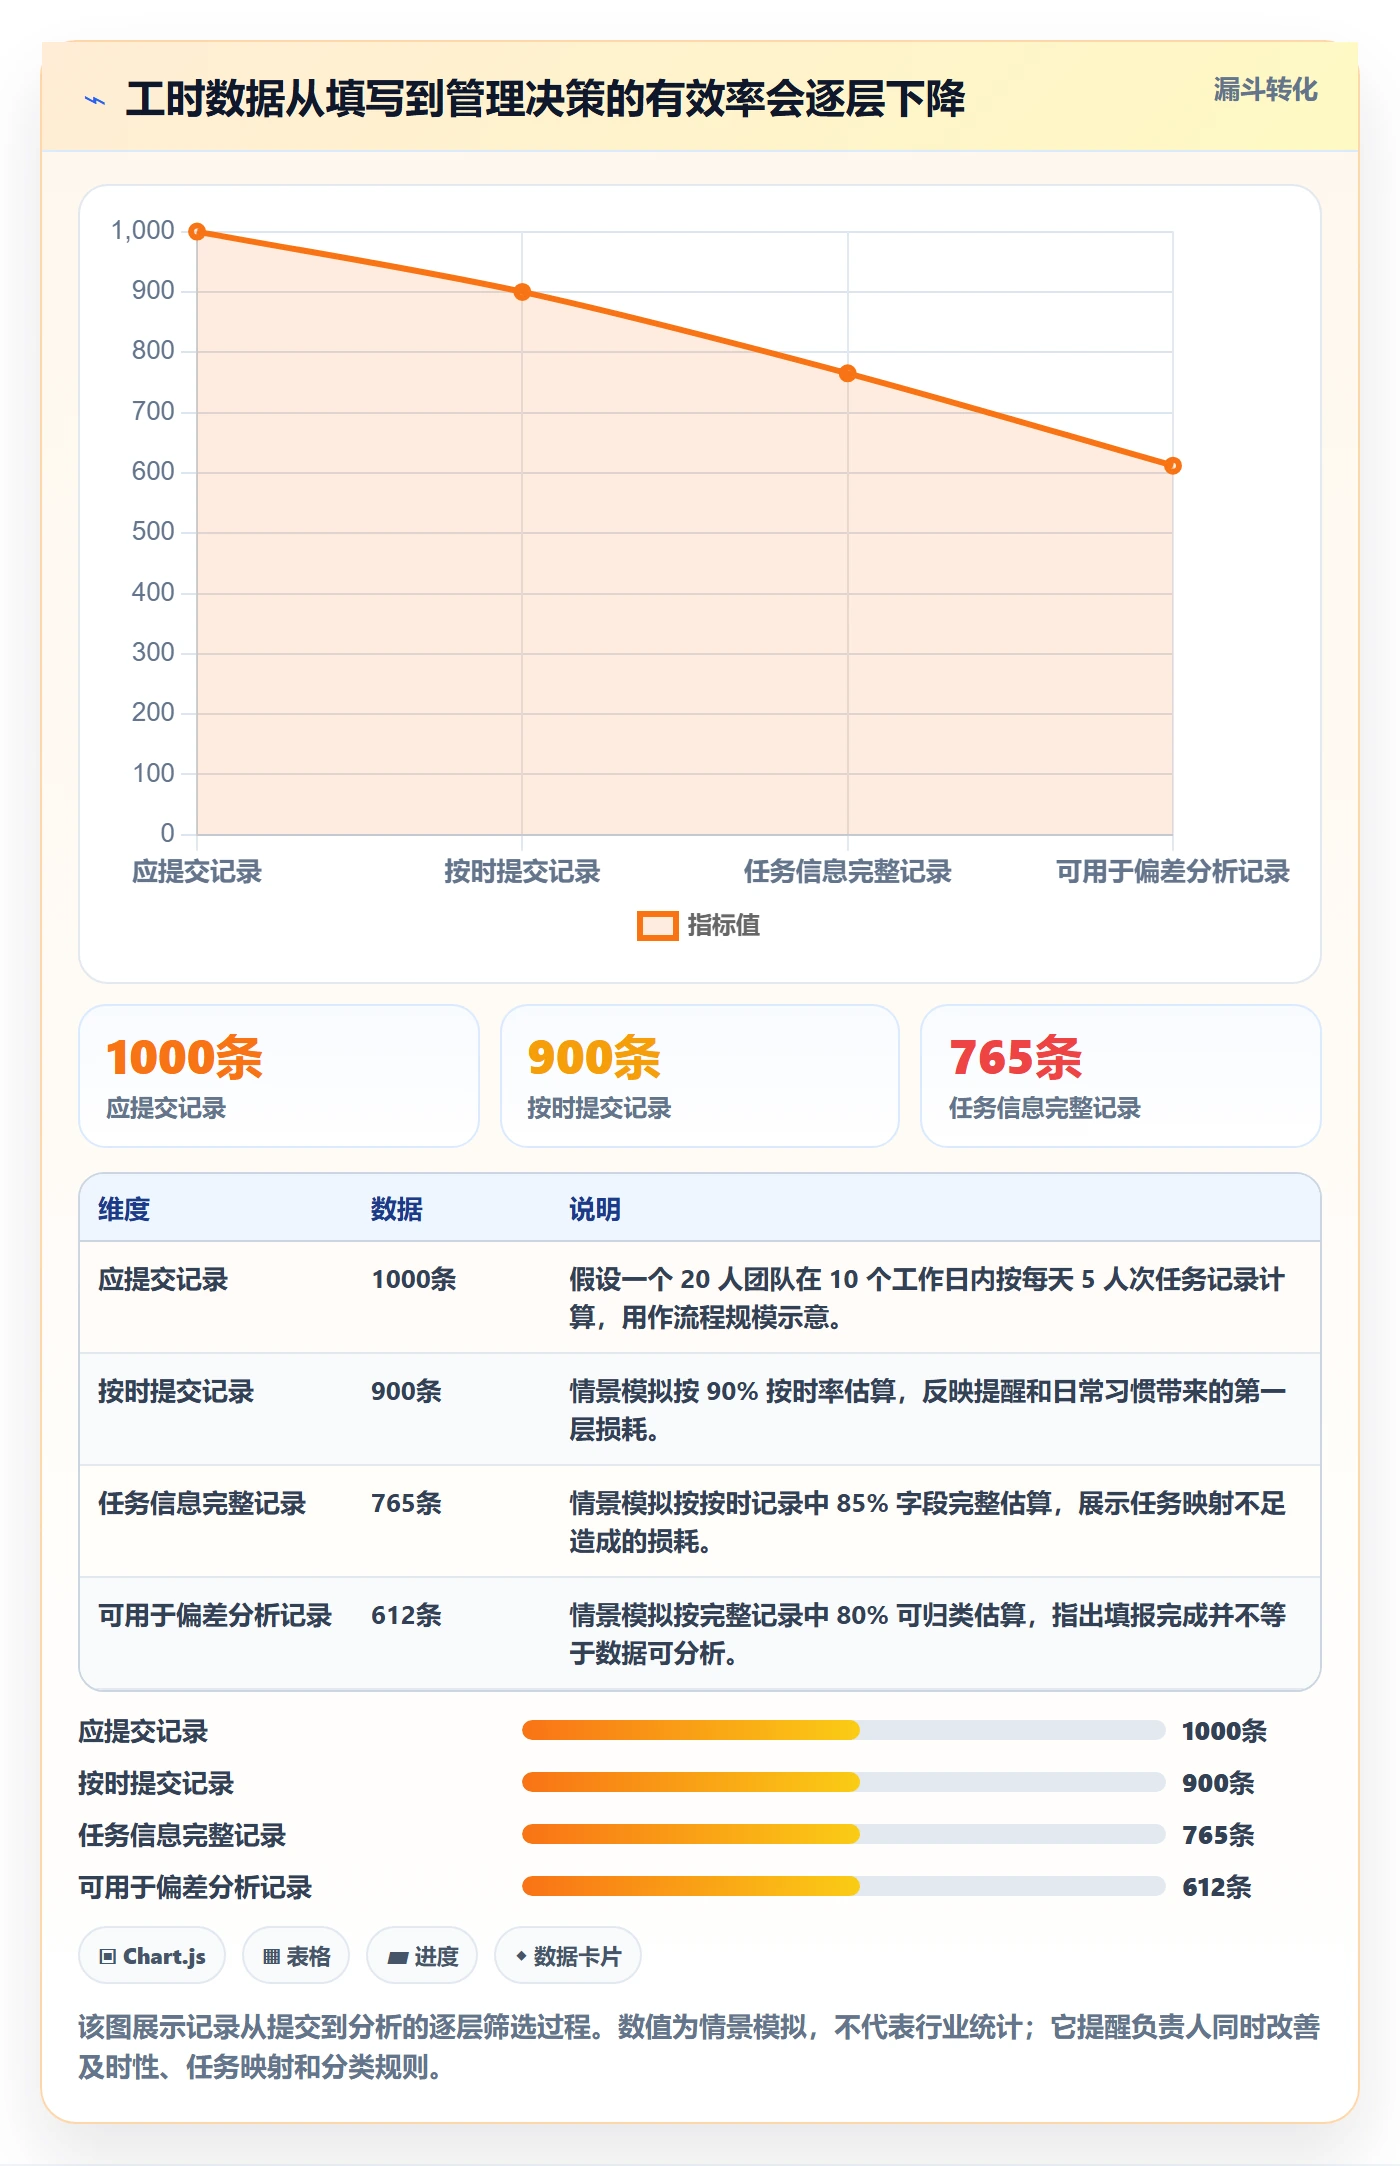Viewport: 1400px width, 2166px height.
Task: Click the description mentioning 85% 字段完整估算
Action: point(927,1522)
